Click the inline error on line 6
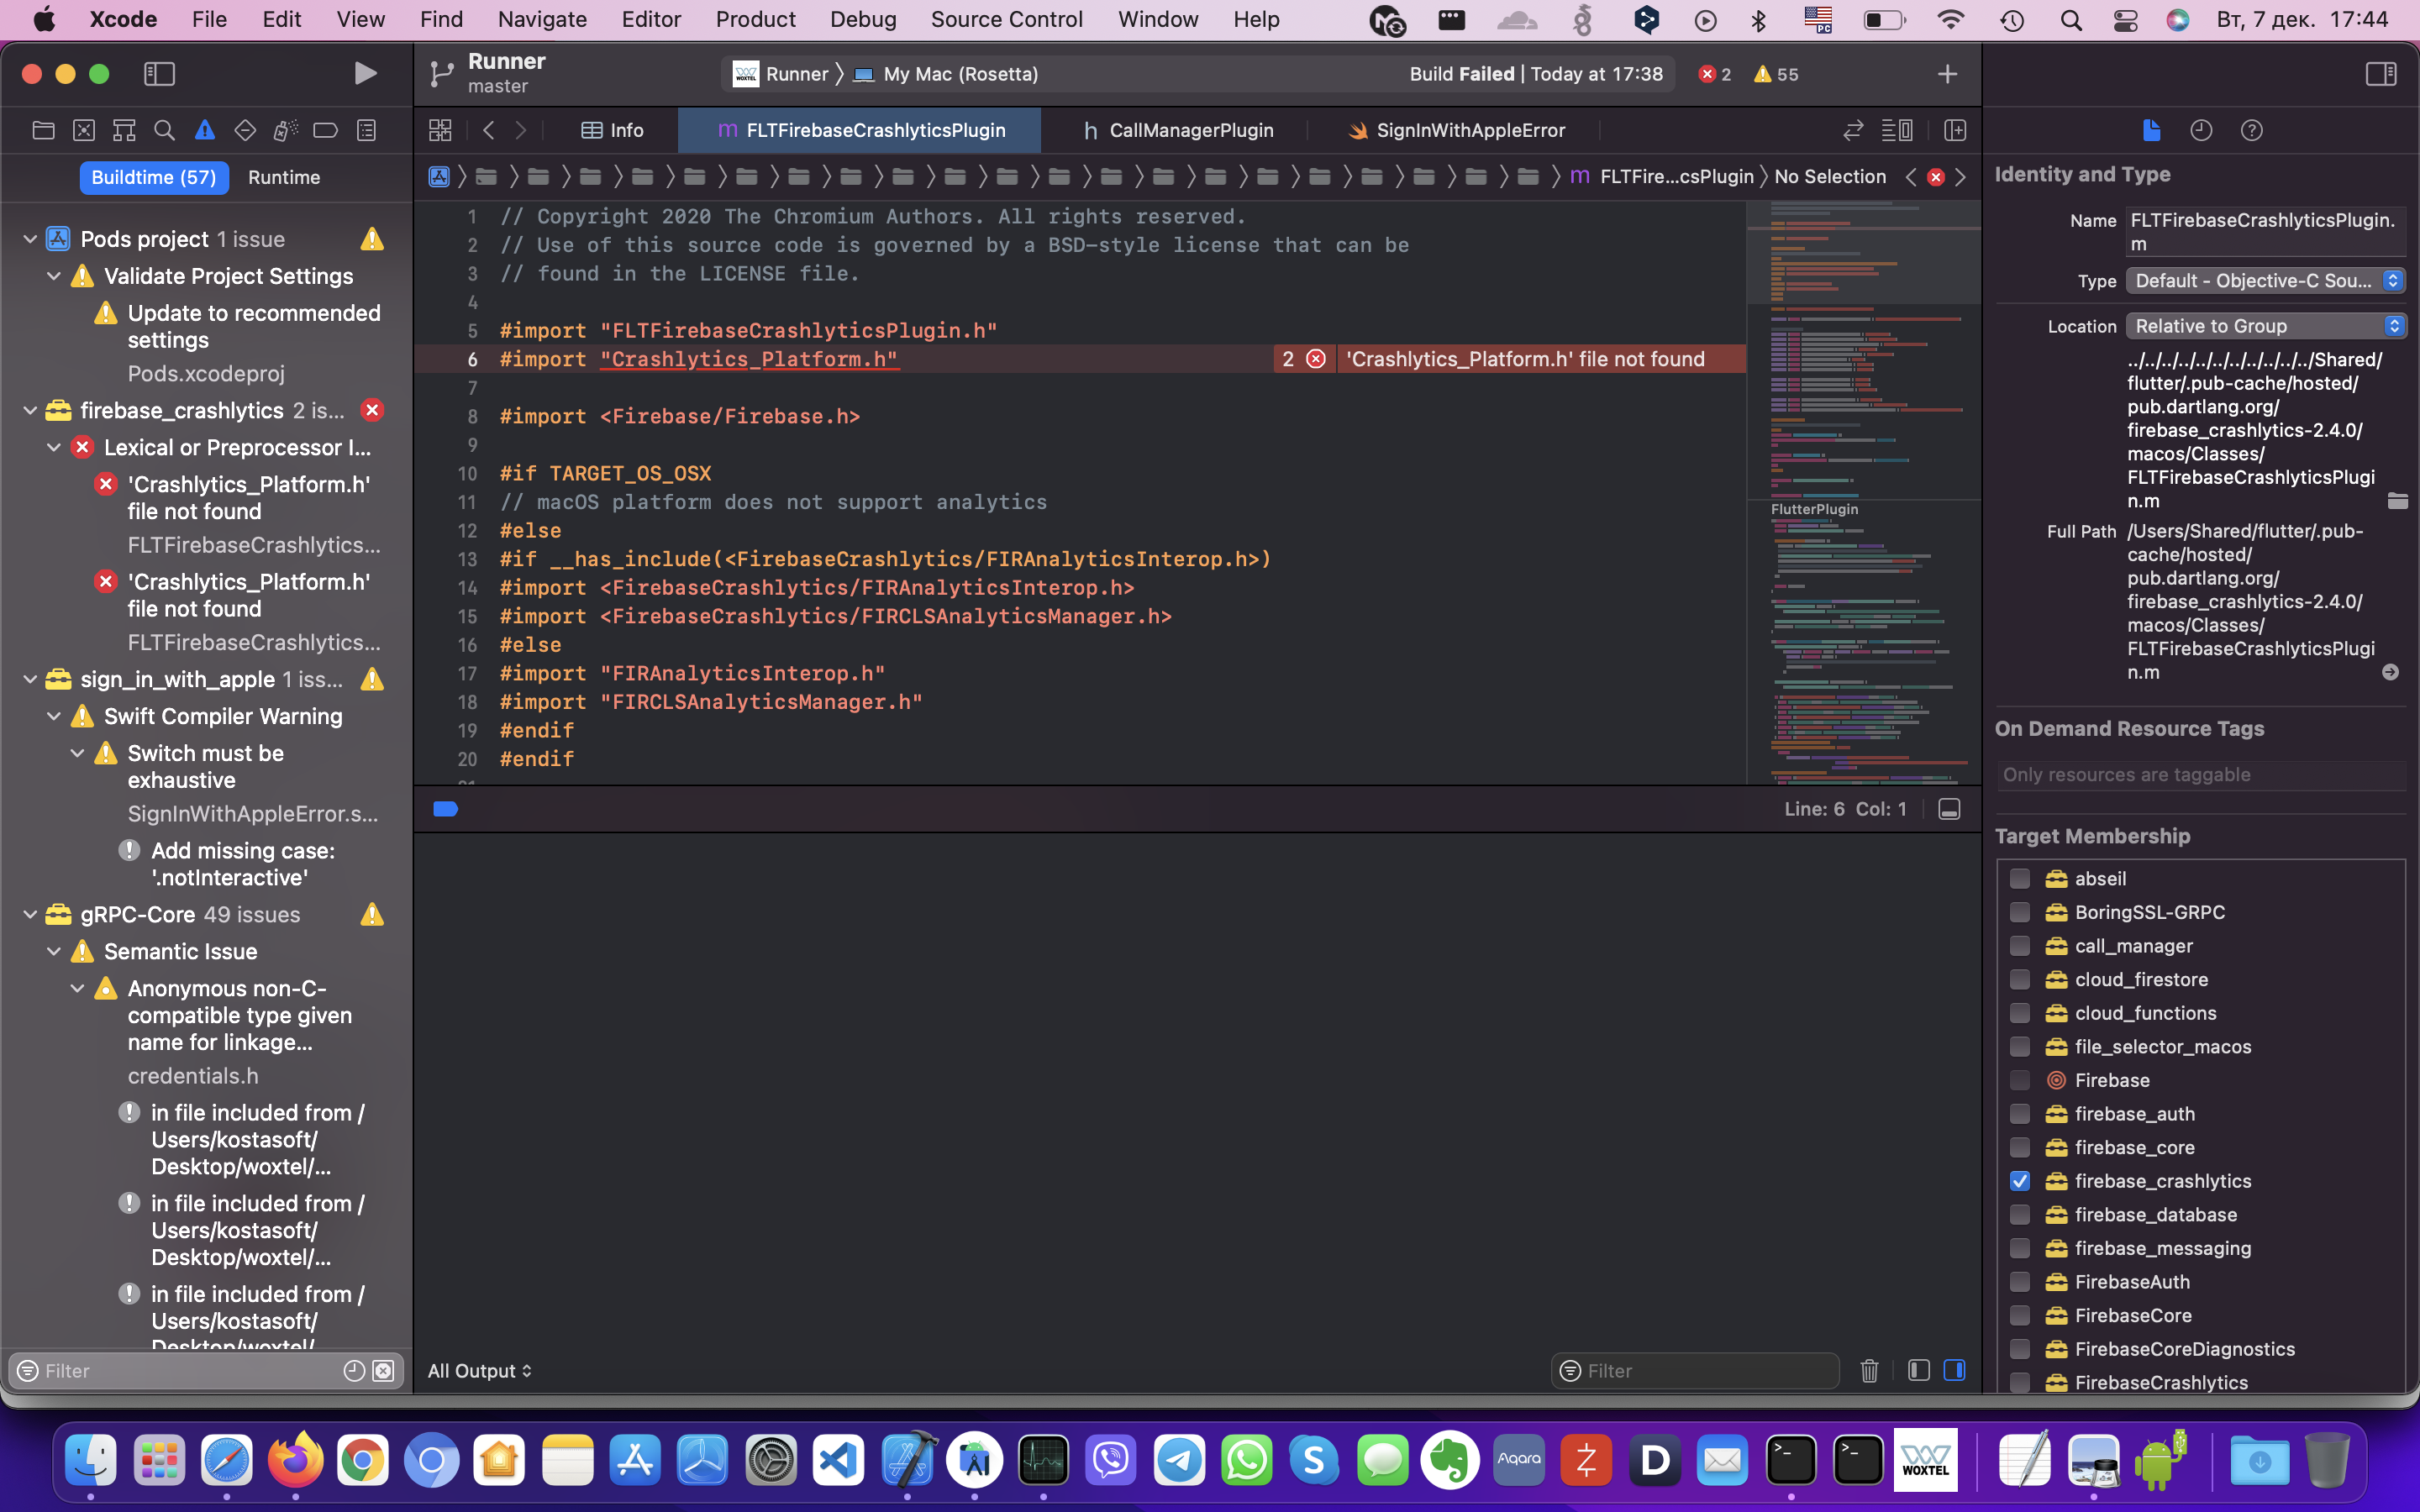This screenshot has height=1512, width=2420. [1510, 359]
